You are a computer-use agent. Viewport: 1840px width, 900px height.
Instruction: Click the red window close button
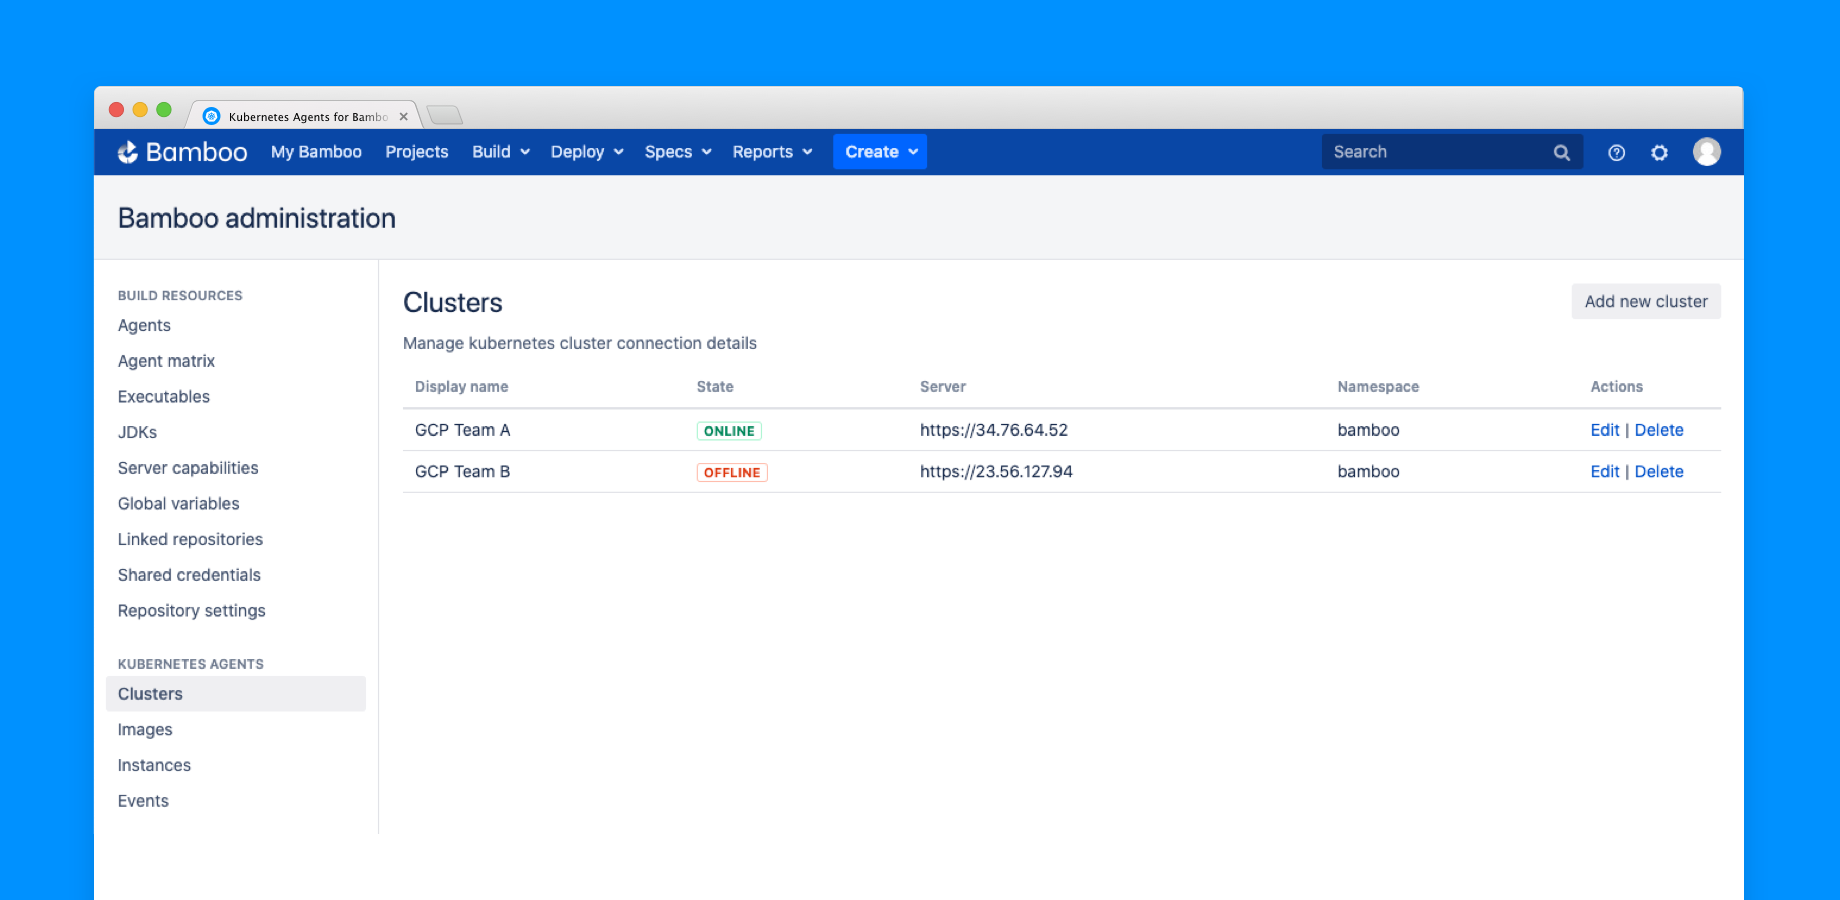click(116, 110)
